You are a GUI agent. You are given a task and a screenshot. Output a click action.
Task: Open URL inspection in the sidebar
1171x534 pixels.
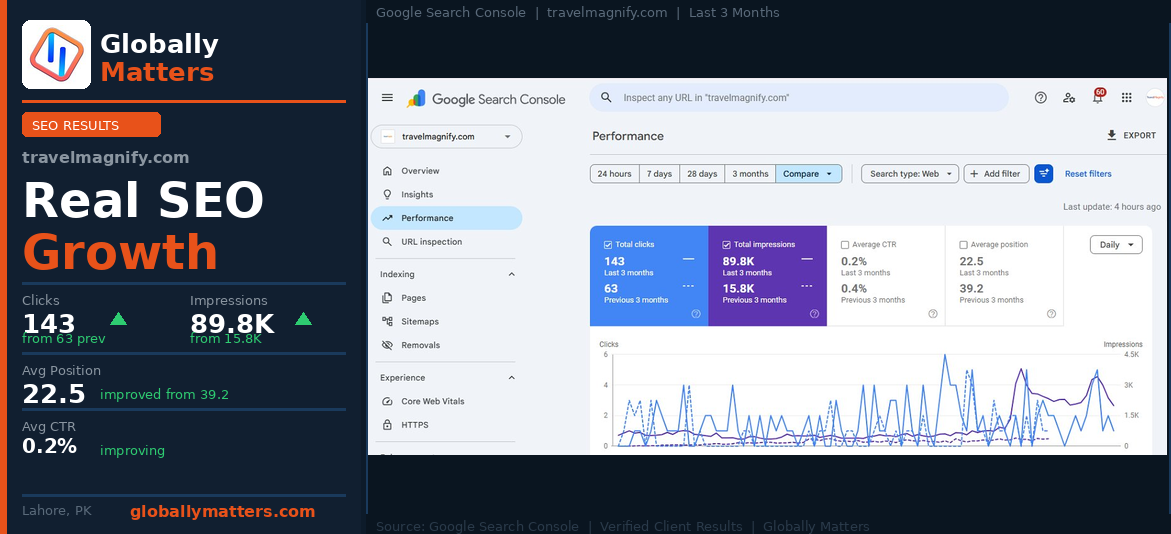(x=447, y=242)
